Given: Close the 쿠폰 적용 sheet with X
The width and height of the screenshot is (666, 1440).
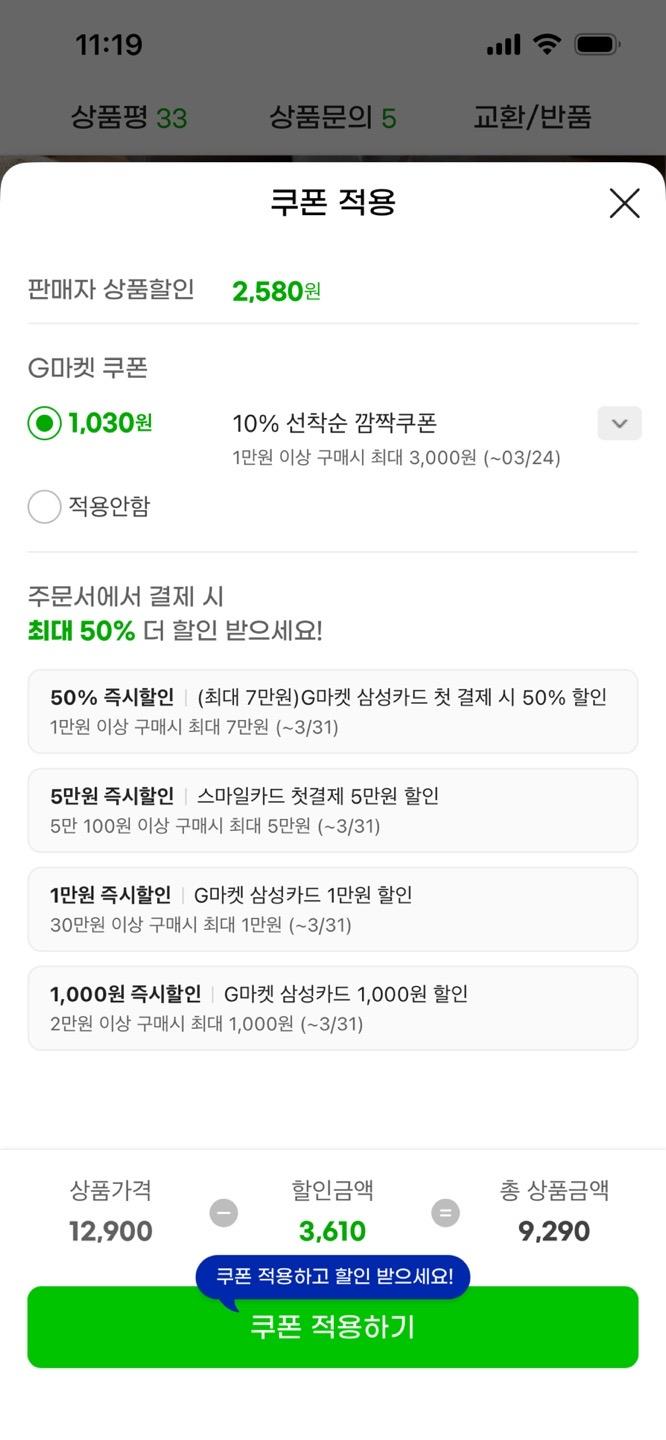Looking at the screenshot, I should point(624,204).
